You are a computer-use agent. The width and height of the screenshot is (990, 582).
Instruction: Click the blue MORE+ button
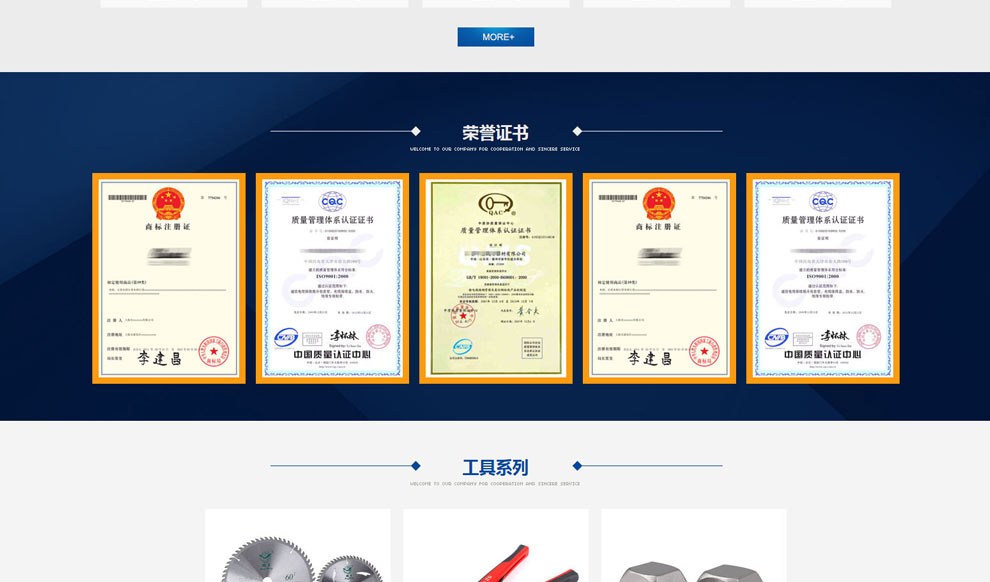[496, 37]
